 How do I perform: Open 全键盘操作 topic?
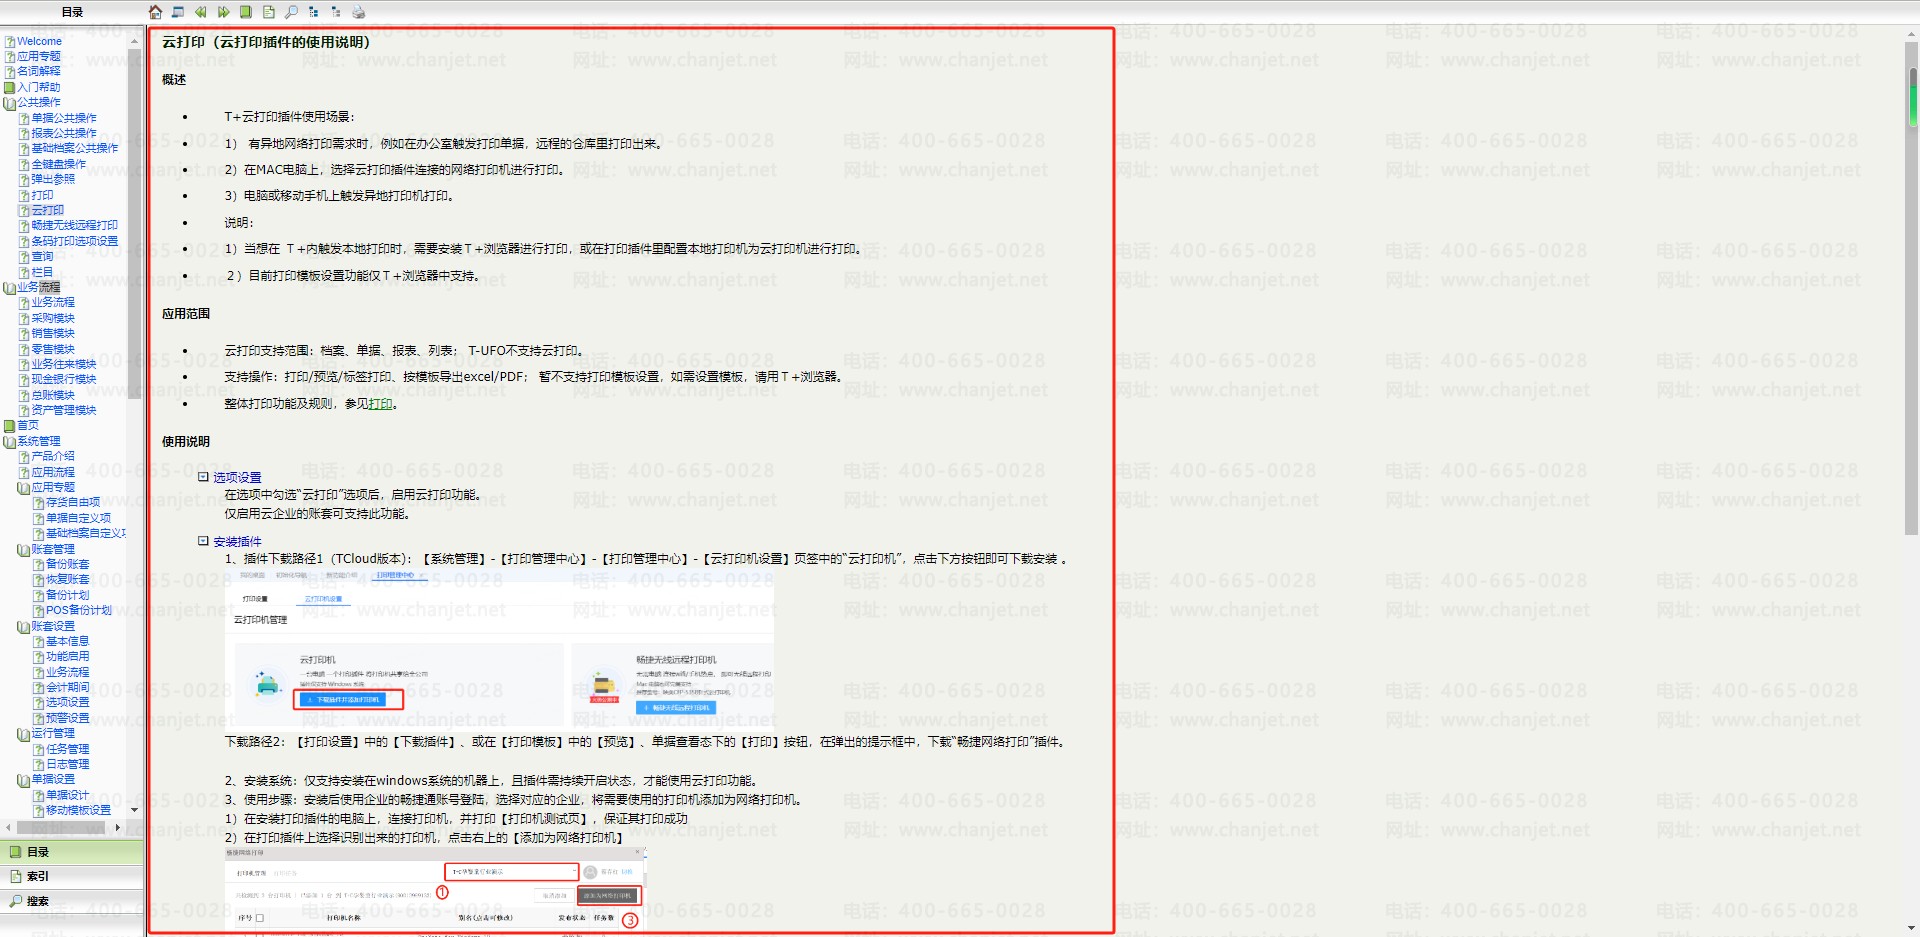58,164
